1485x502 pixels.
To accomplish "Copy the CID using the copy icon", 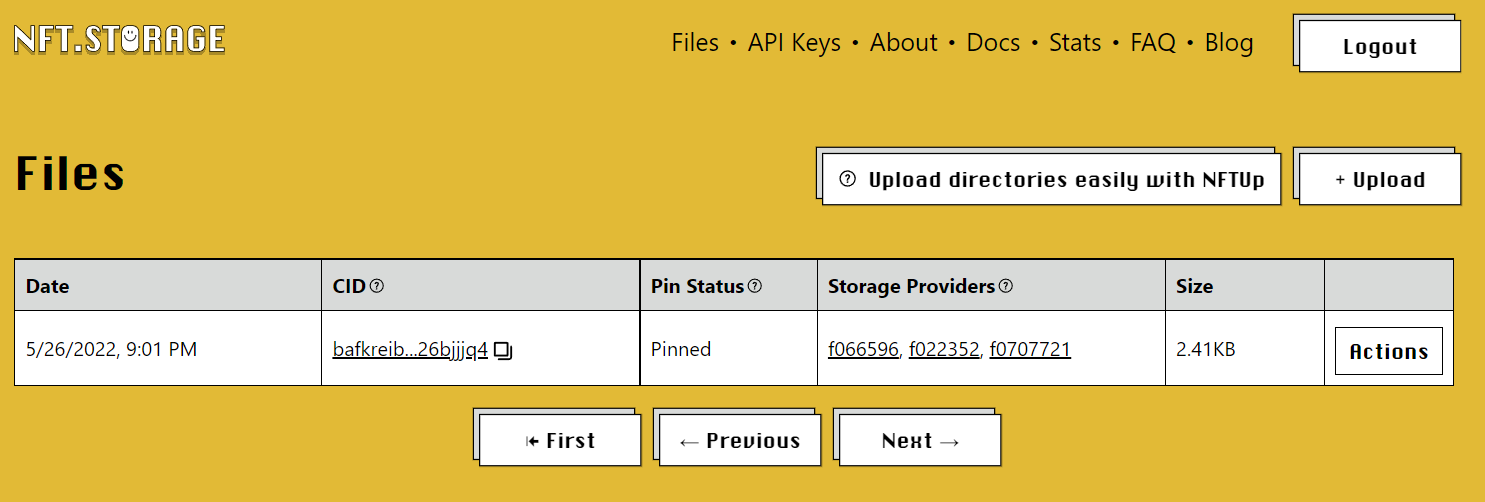I will (x=503, y=351).
